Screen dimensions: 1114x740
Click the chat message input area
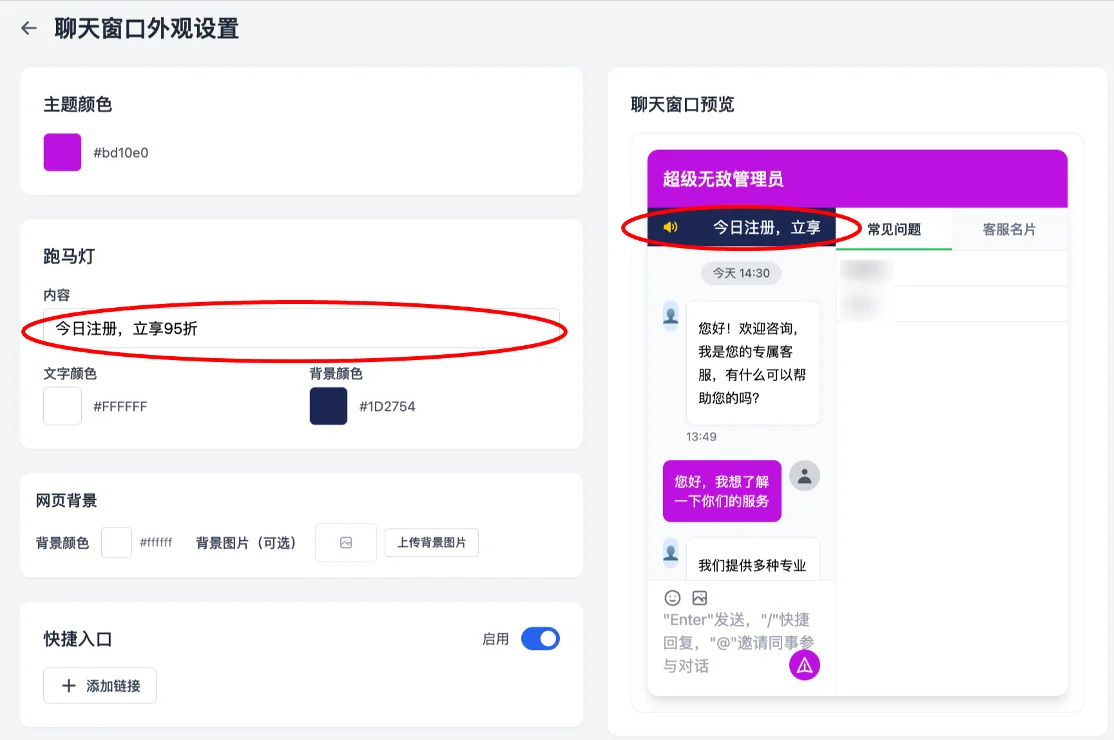tap(725, 643)
